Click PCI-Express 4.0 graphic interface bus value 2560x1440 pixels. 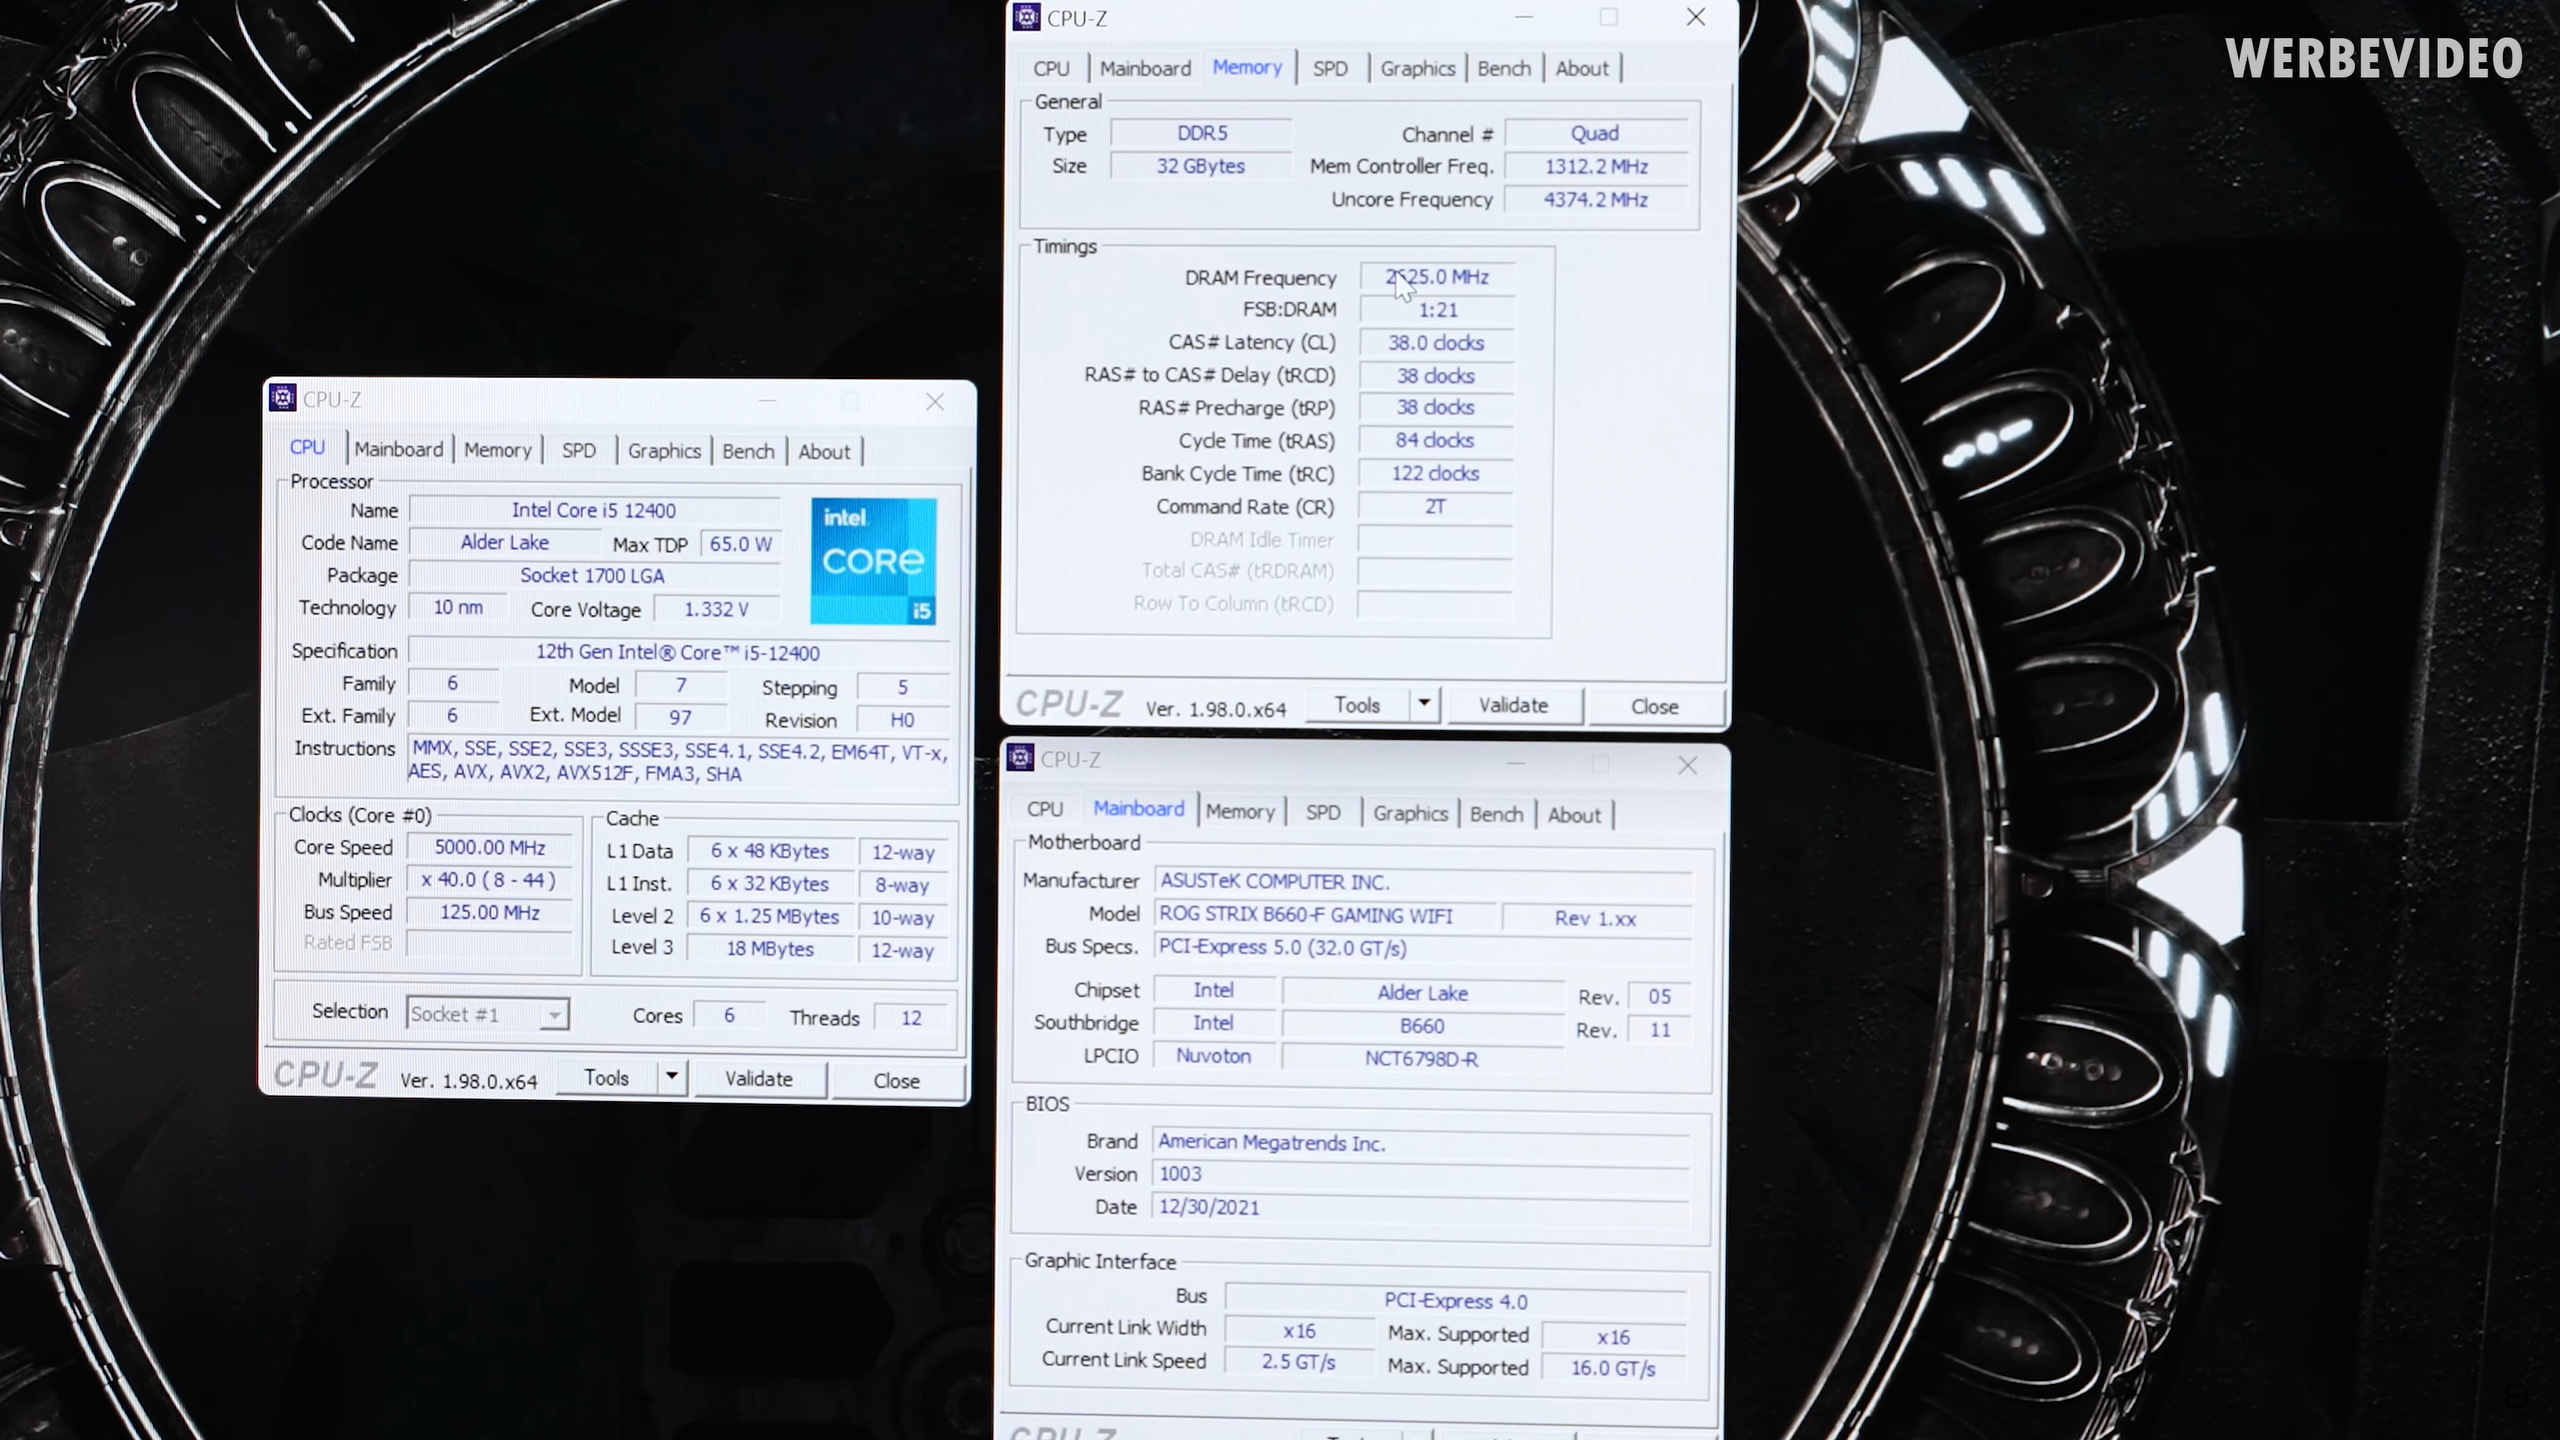click(x=1456, y=1301)
